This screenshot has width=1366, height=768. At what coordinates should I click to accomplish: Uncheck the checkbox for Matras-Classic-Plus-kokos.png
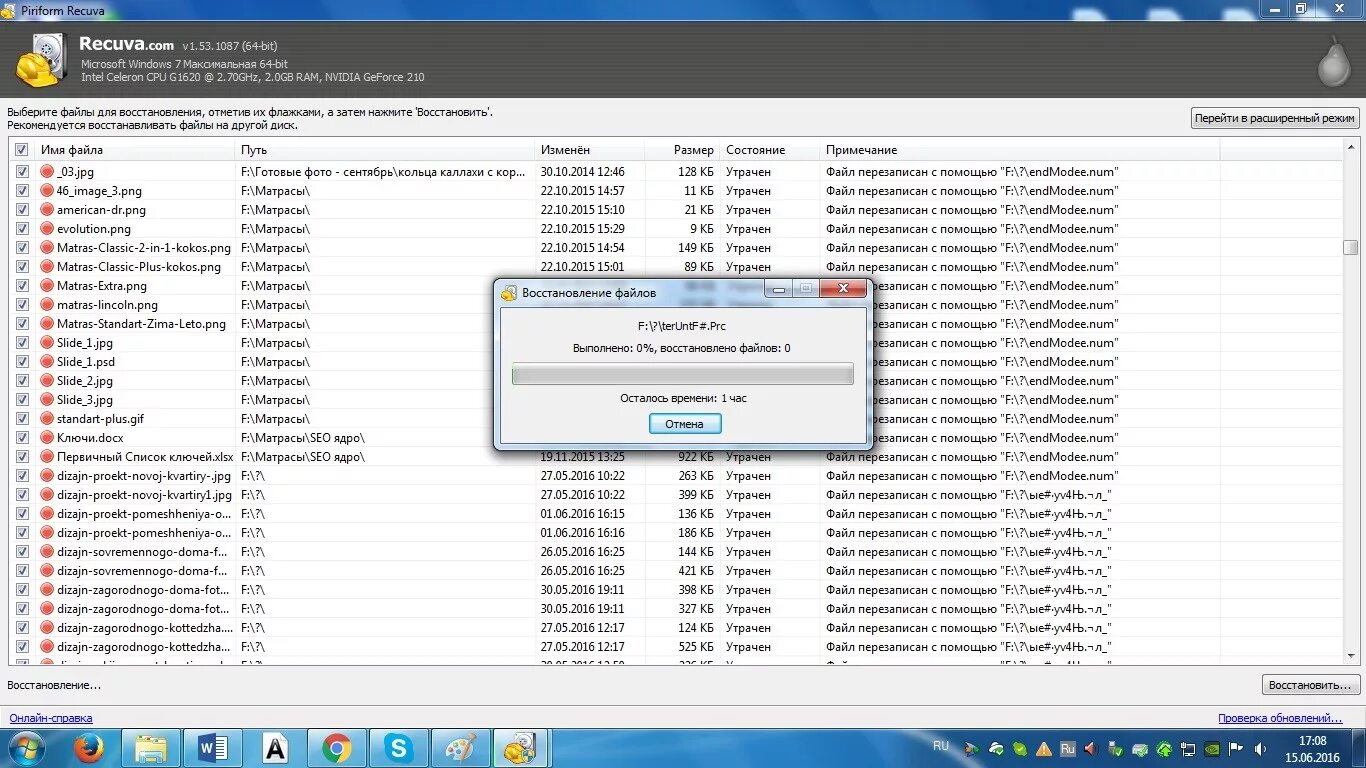[x=22, y=267]
